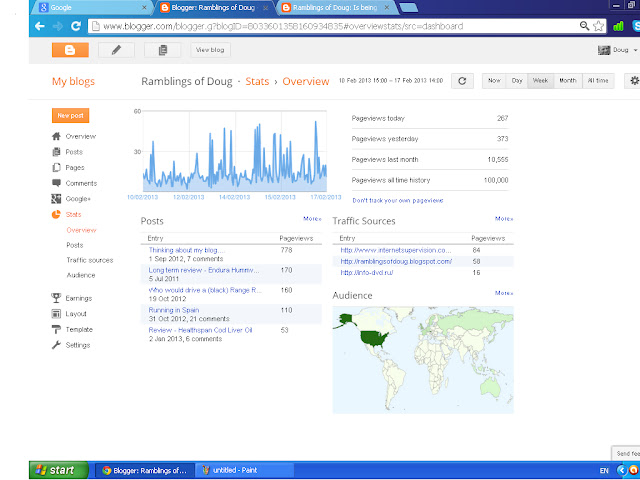Open More link in Traffic Sources
The width and height of the screenshot is (640, 480).
(504, 219)
